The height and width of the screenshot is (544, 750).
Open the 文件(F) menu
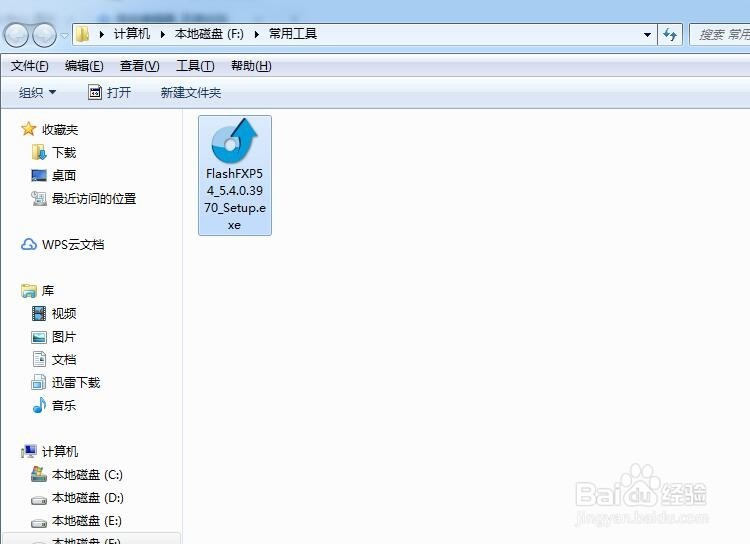[x=30, y=66]
